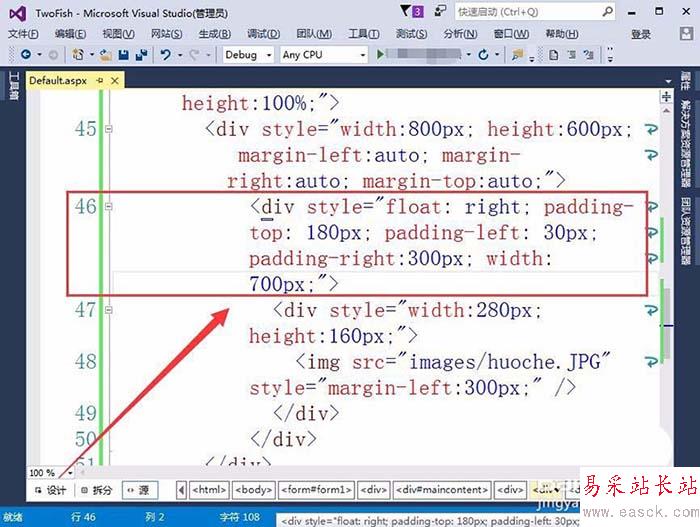Image resolution: width=700 pixels, height=527 pixels.
Task: Open the browser selection dropdown arrow
Action: tap(468, 54)
